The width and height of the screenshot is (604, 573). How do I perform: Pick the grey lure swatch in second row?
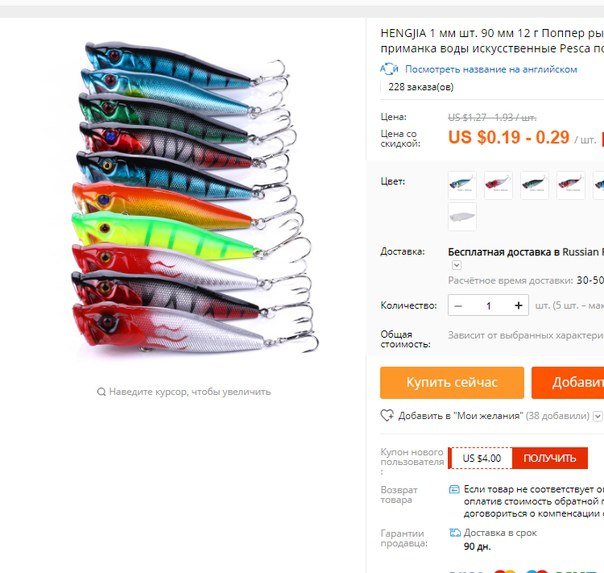pyautogui.click(x=462, y=217)
